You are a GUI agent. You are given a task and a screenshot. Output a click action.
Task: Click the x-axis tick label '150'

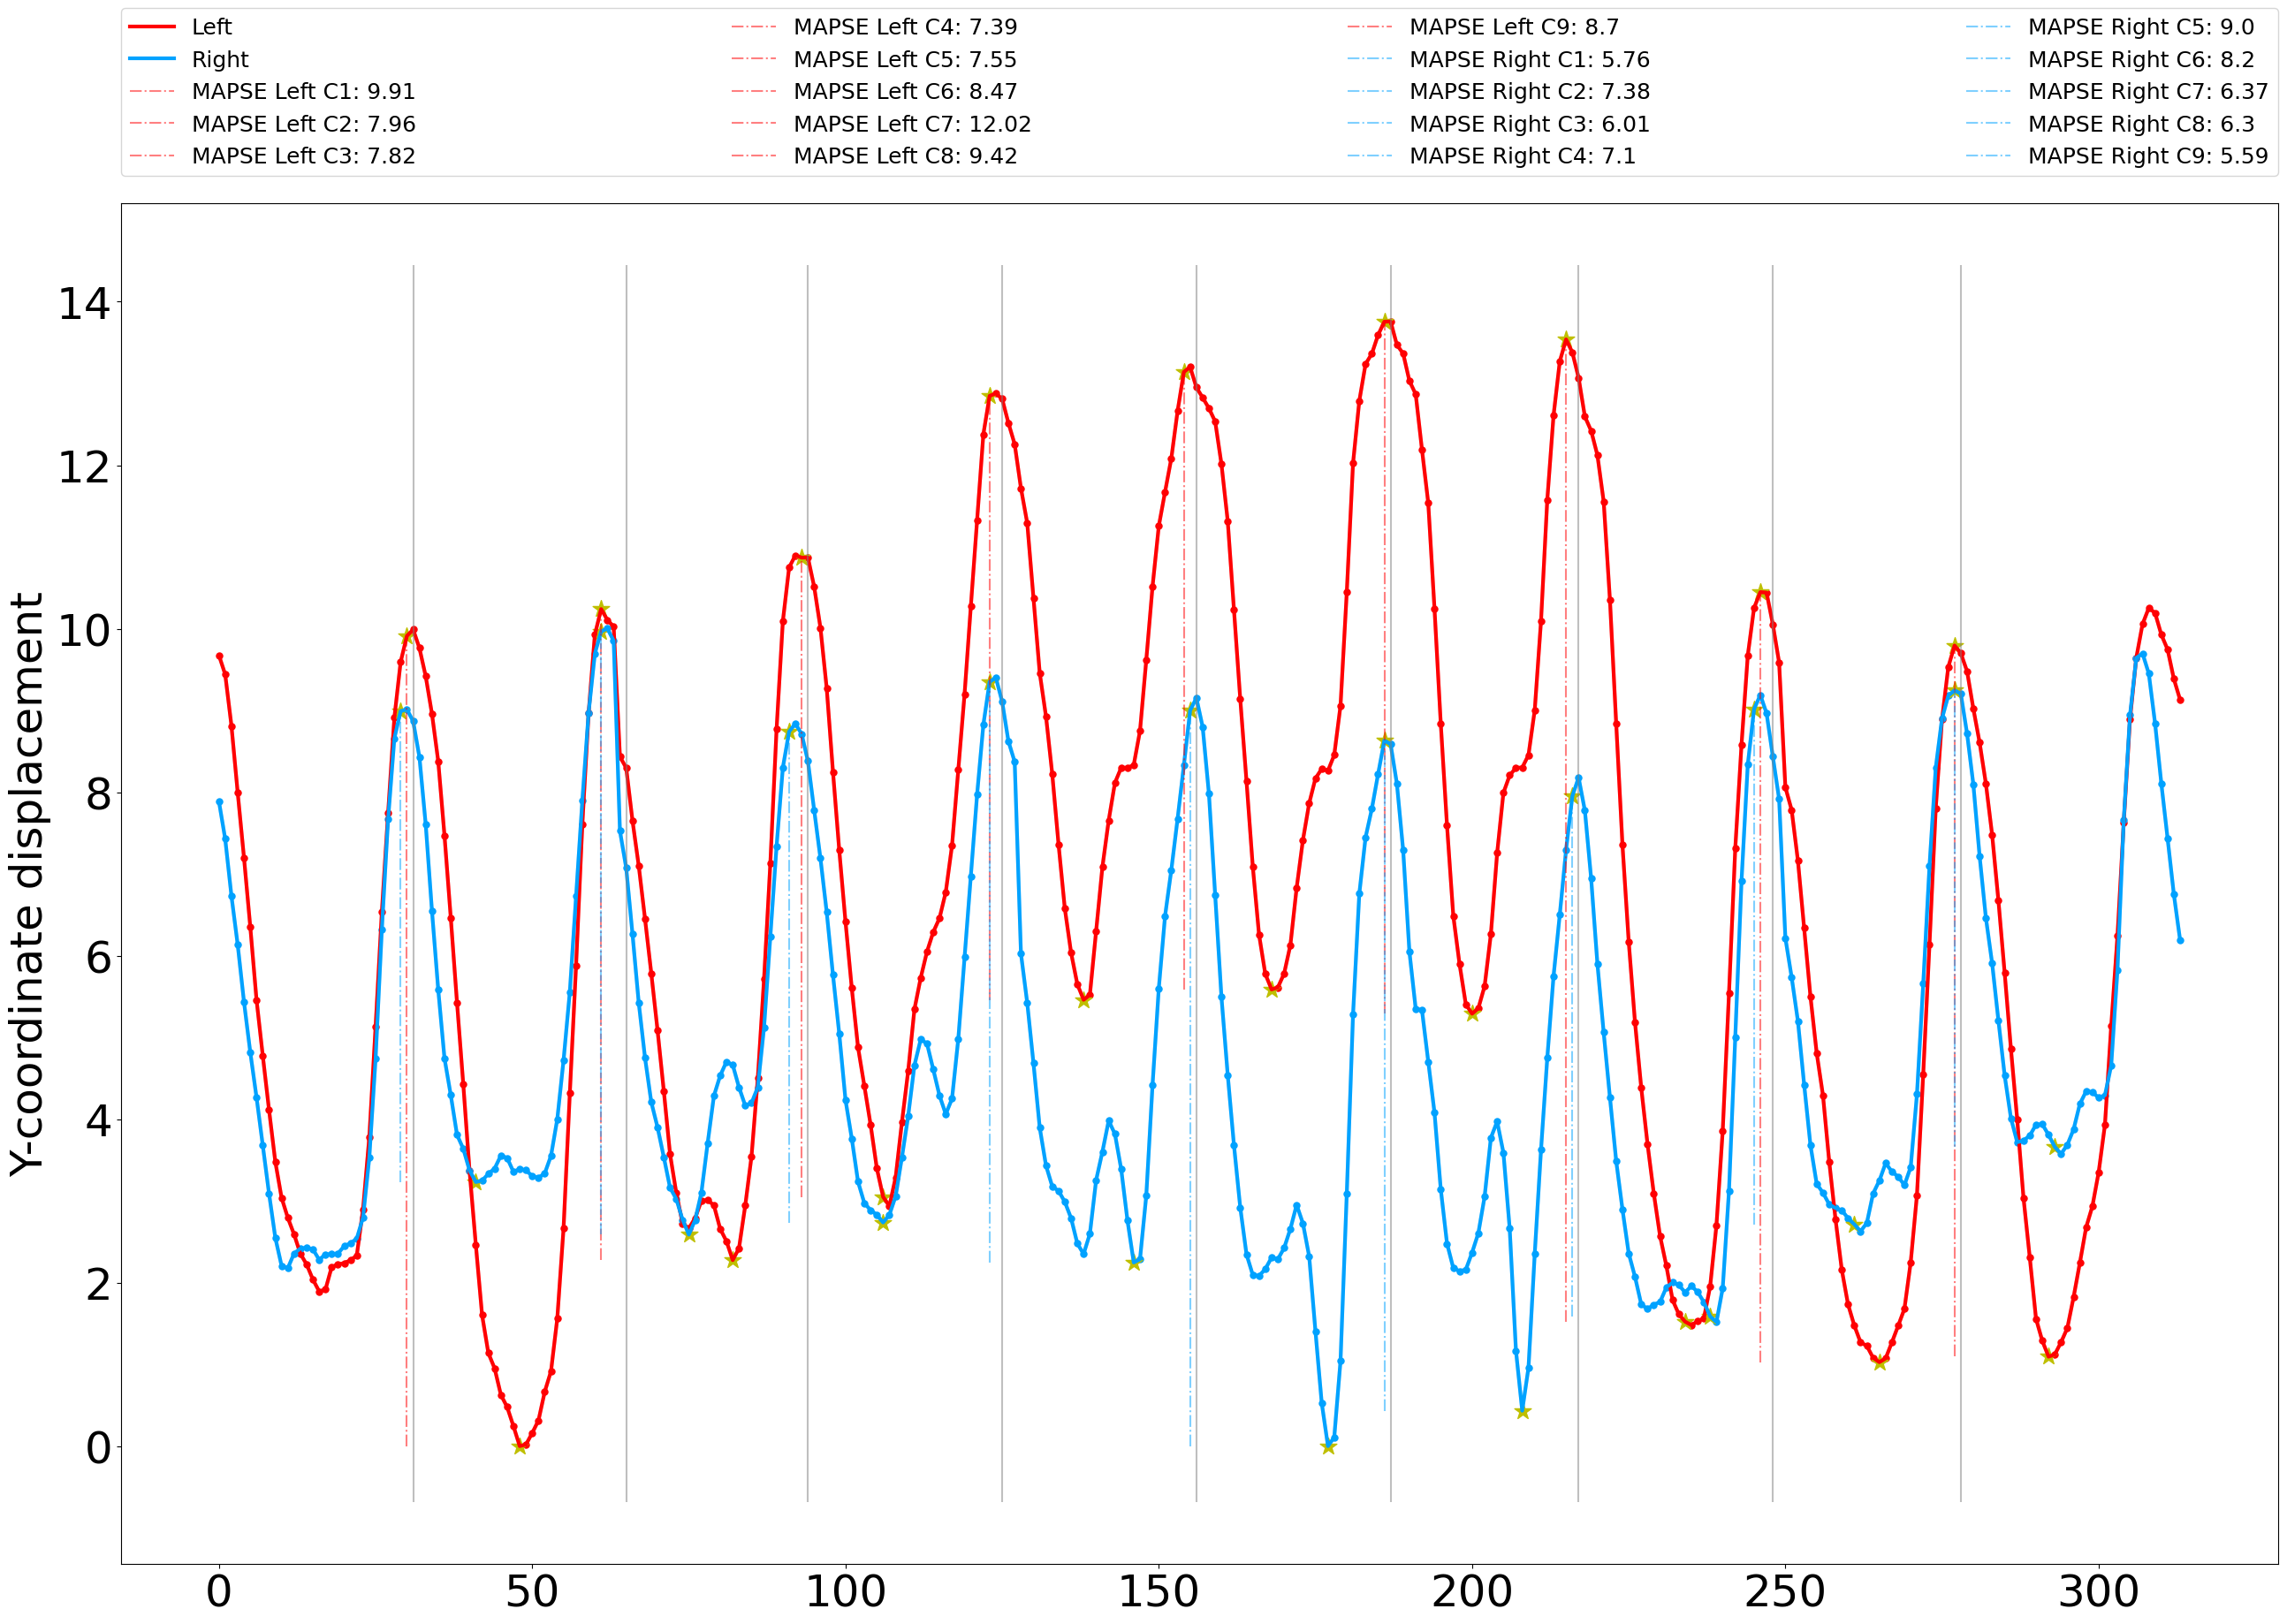pyautogui.click(x=1158, y=1592)
